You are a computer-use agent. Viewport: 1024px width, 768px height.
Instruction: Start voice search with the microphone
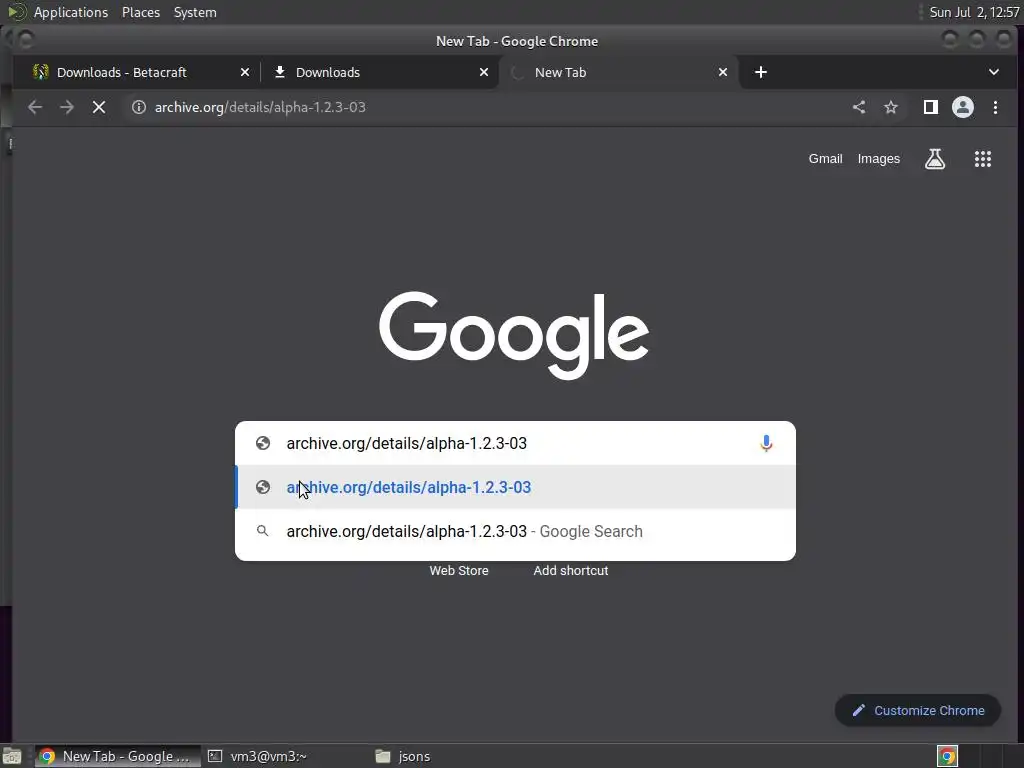pos(766,443)
